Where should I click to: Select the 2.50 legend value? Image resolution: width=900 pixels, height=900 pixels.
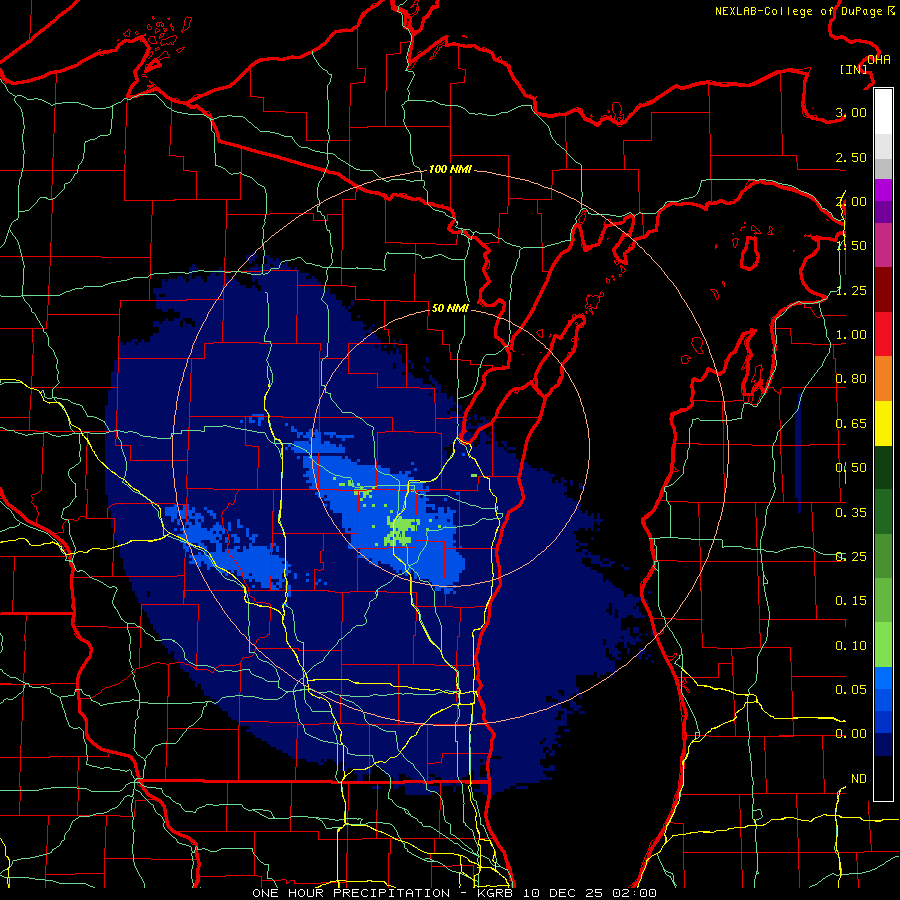pyautogui.click(x=851, y=157)
